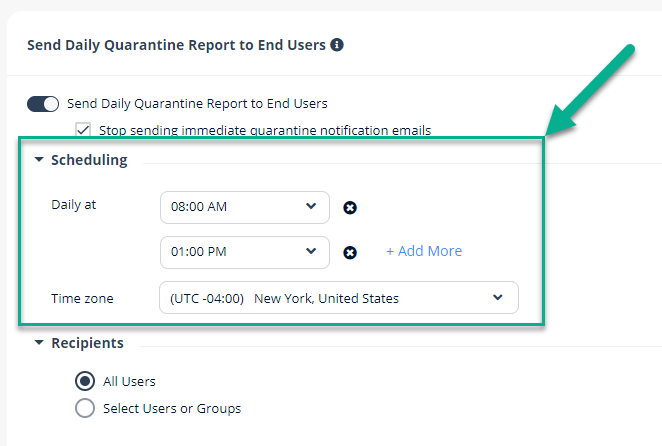This screenshot has height=446, width=662.
Task: Open the Time zone New York dropdown
Action: [339, 298]
